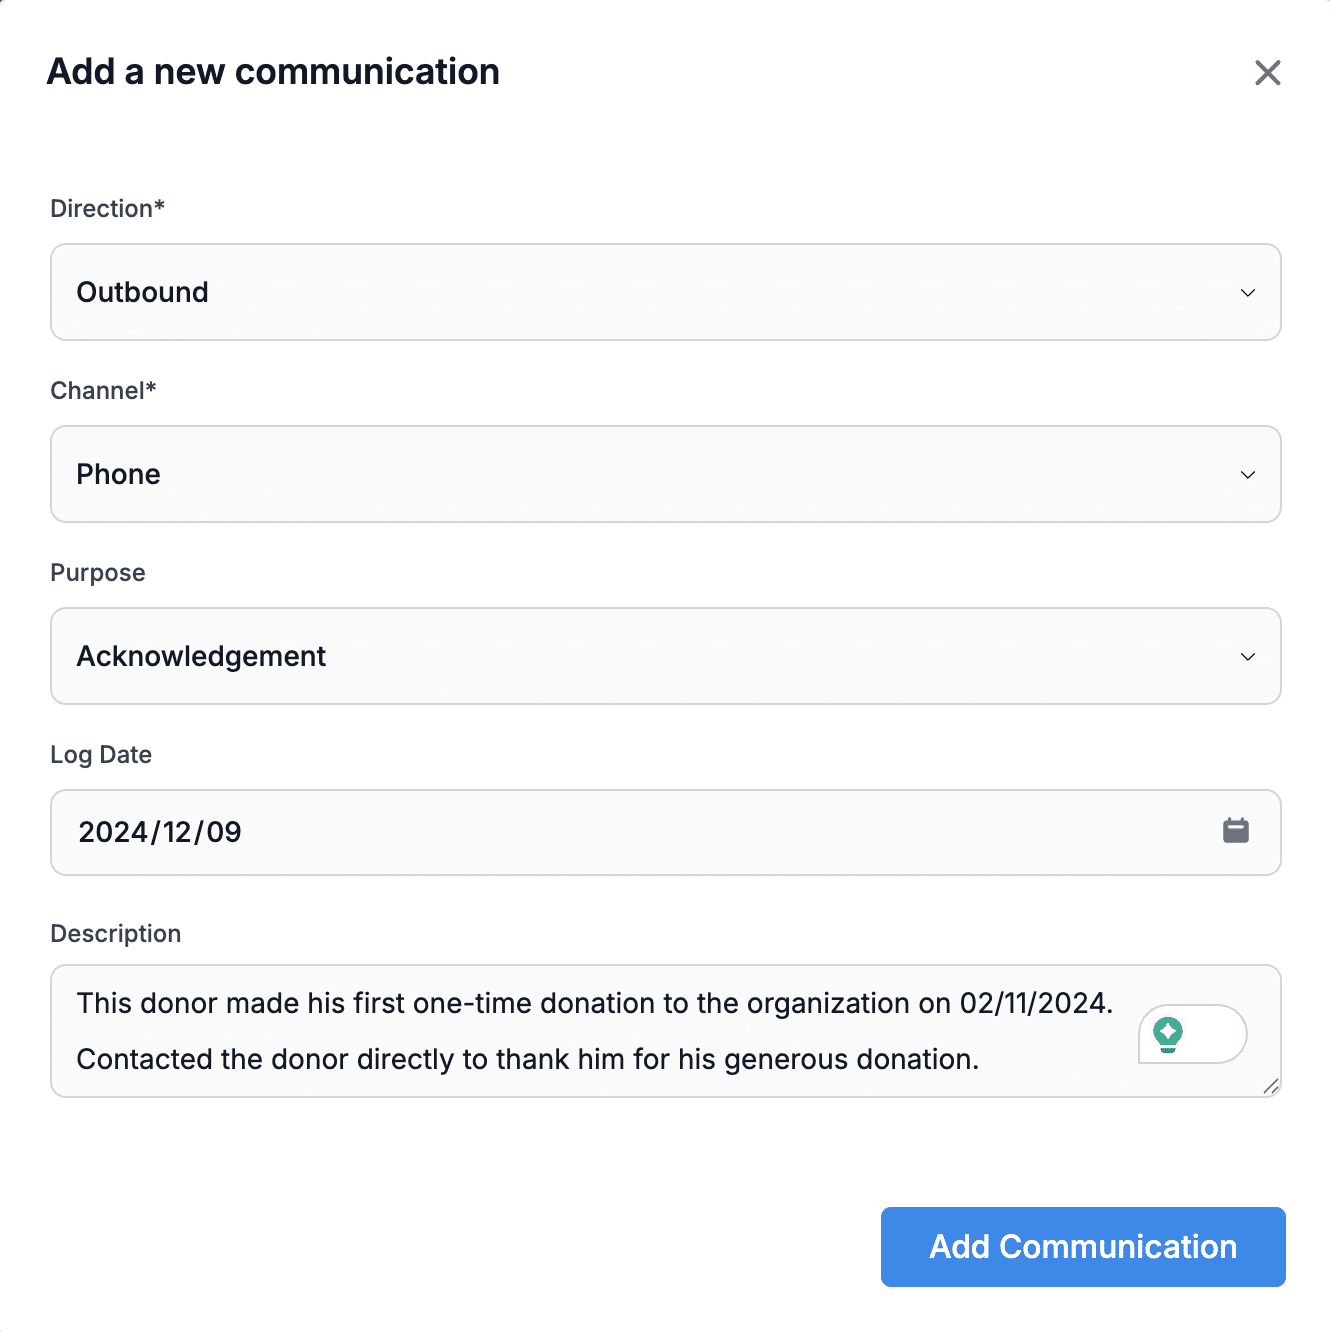Close the Add a new communication dialog
The height and width of the screenshot is (1332, 1330).
tap(1267, 73)
